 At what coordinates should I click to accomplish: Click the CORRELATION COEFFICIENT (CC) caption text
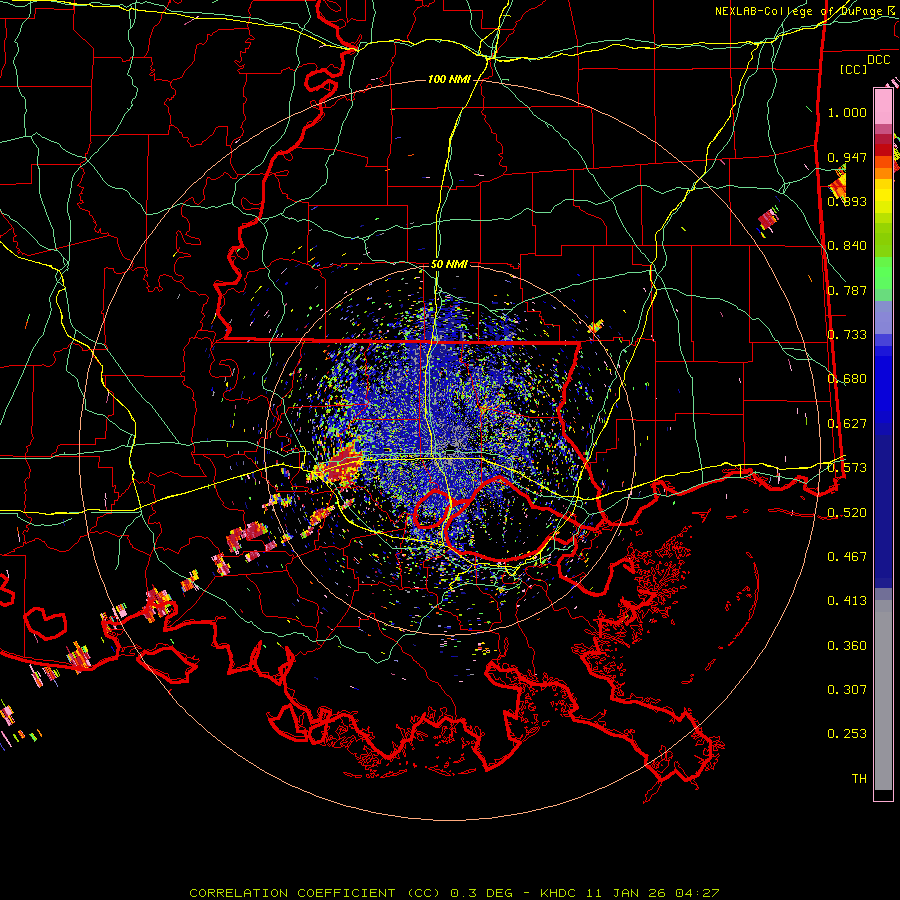(x=316, y=893)
